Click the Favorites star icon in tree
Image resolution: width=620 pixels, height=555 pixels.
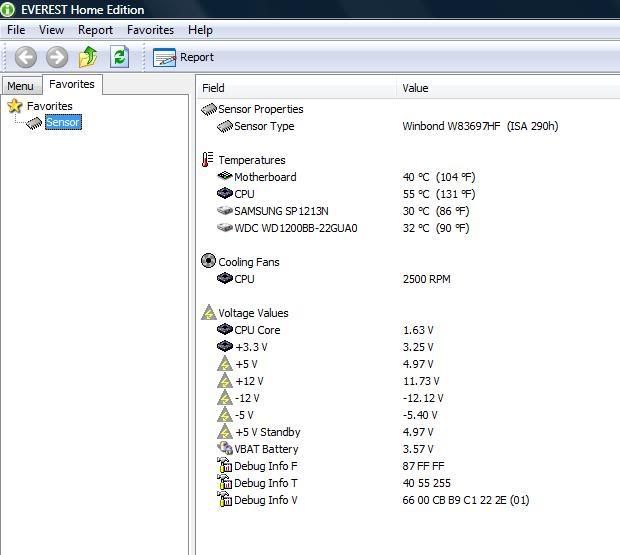(15, 106)
